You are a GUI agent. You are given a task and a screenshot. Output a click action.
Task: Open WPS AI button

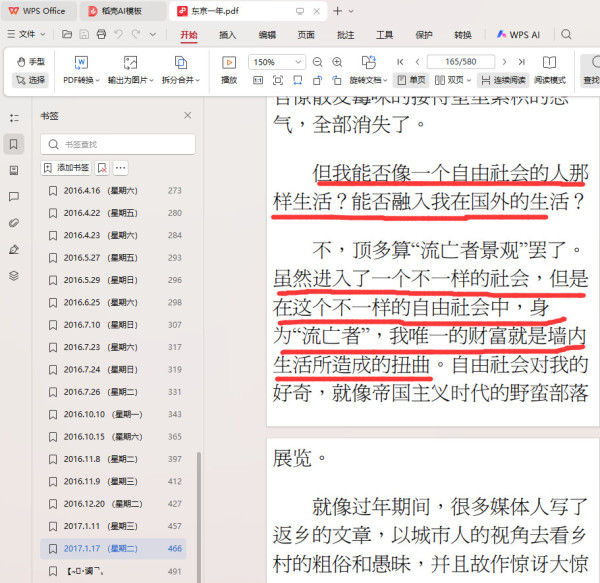[x=518, y=34]
